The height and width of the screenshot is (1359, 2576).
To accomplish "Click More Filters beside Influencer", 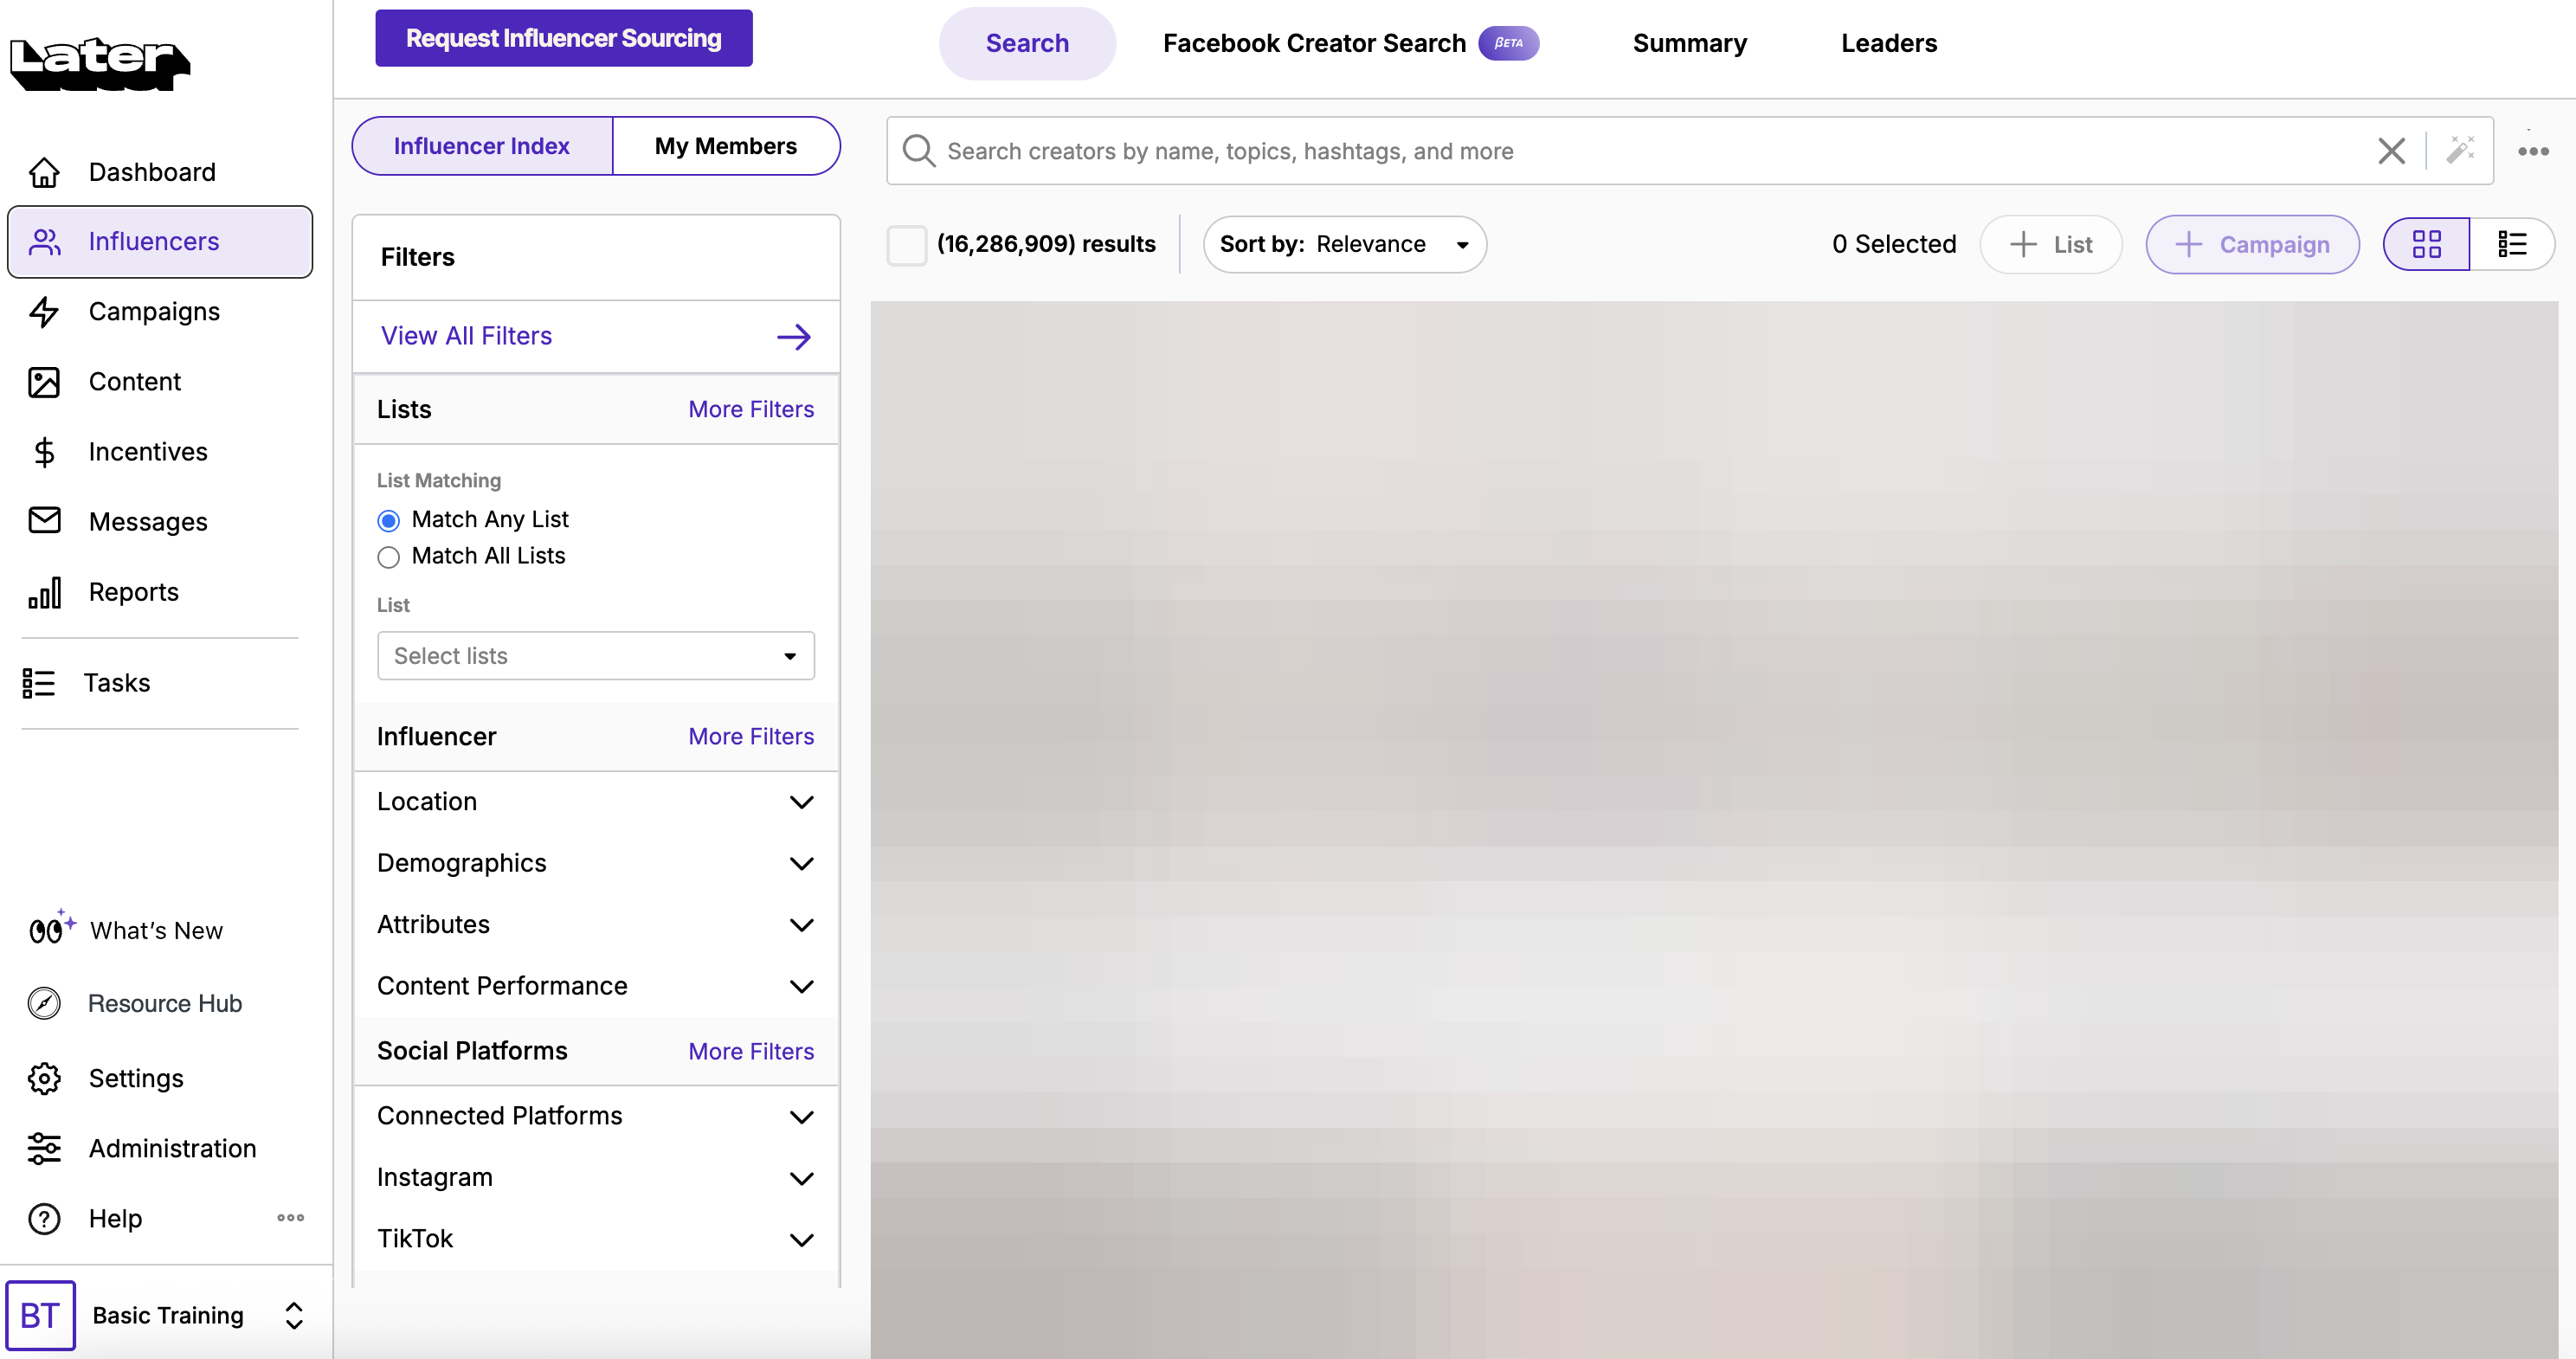I will coord(751,736).
